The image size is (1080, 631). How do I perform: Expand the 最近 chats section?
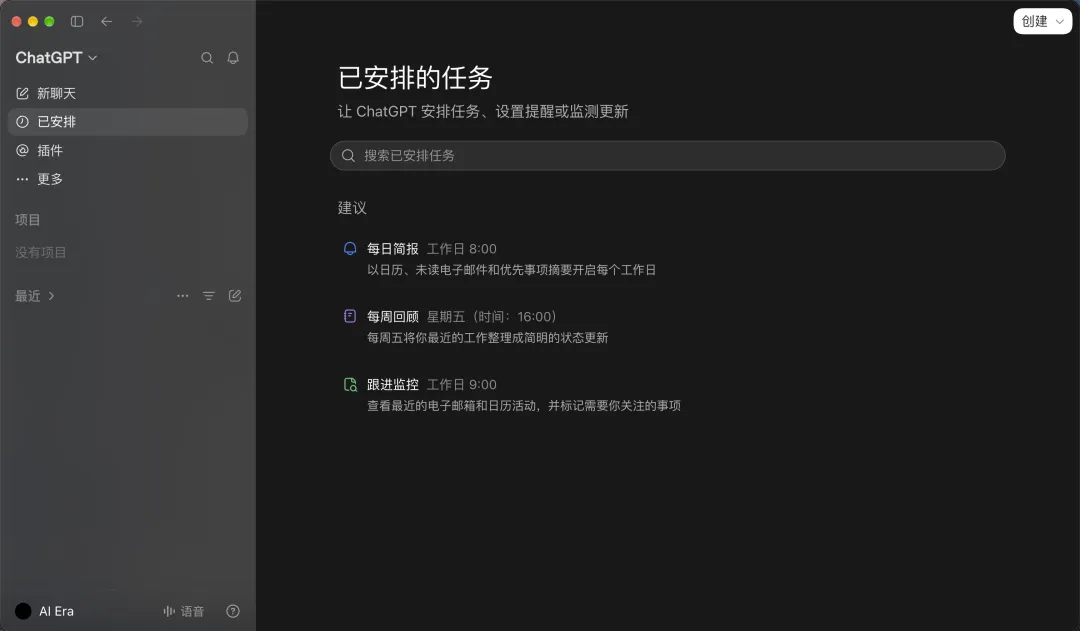tap(34, 296)
